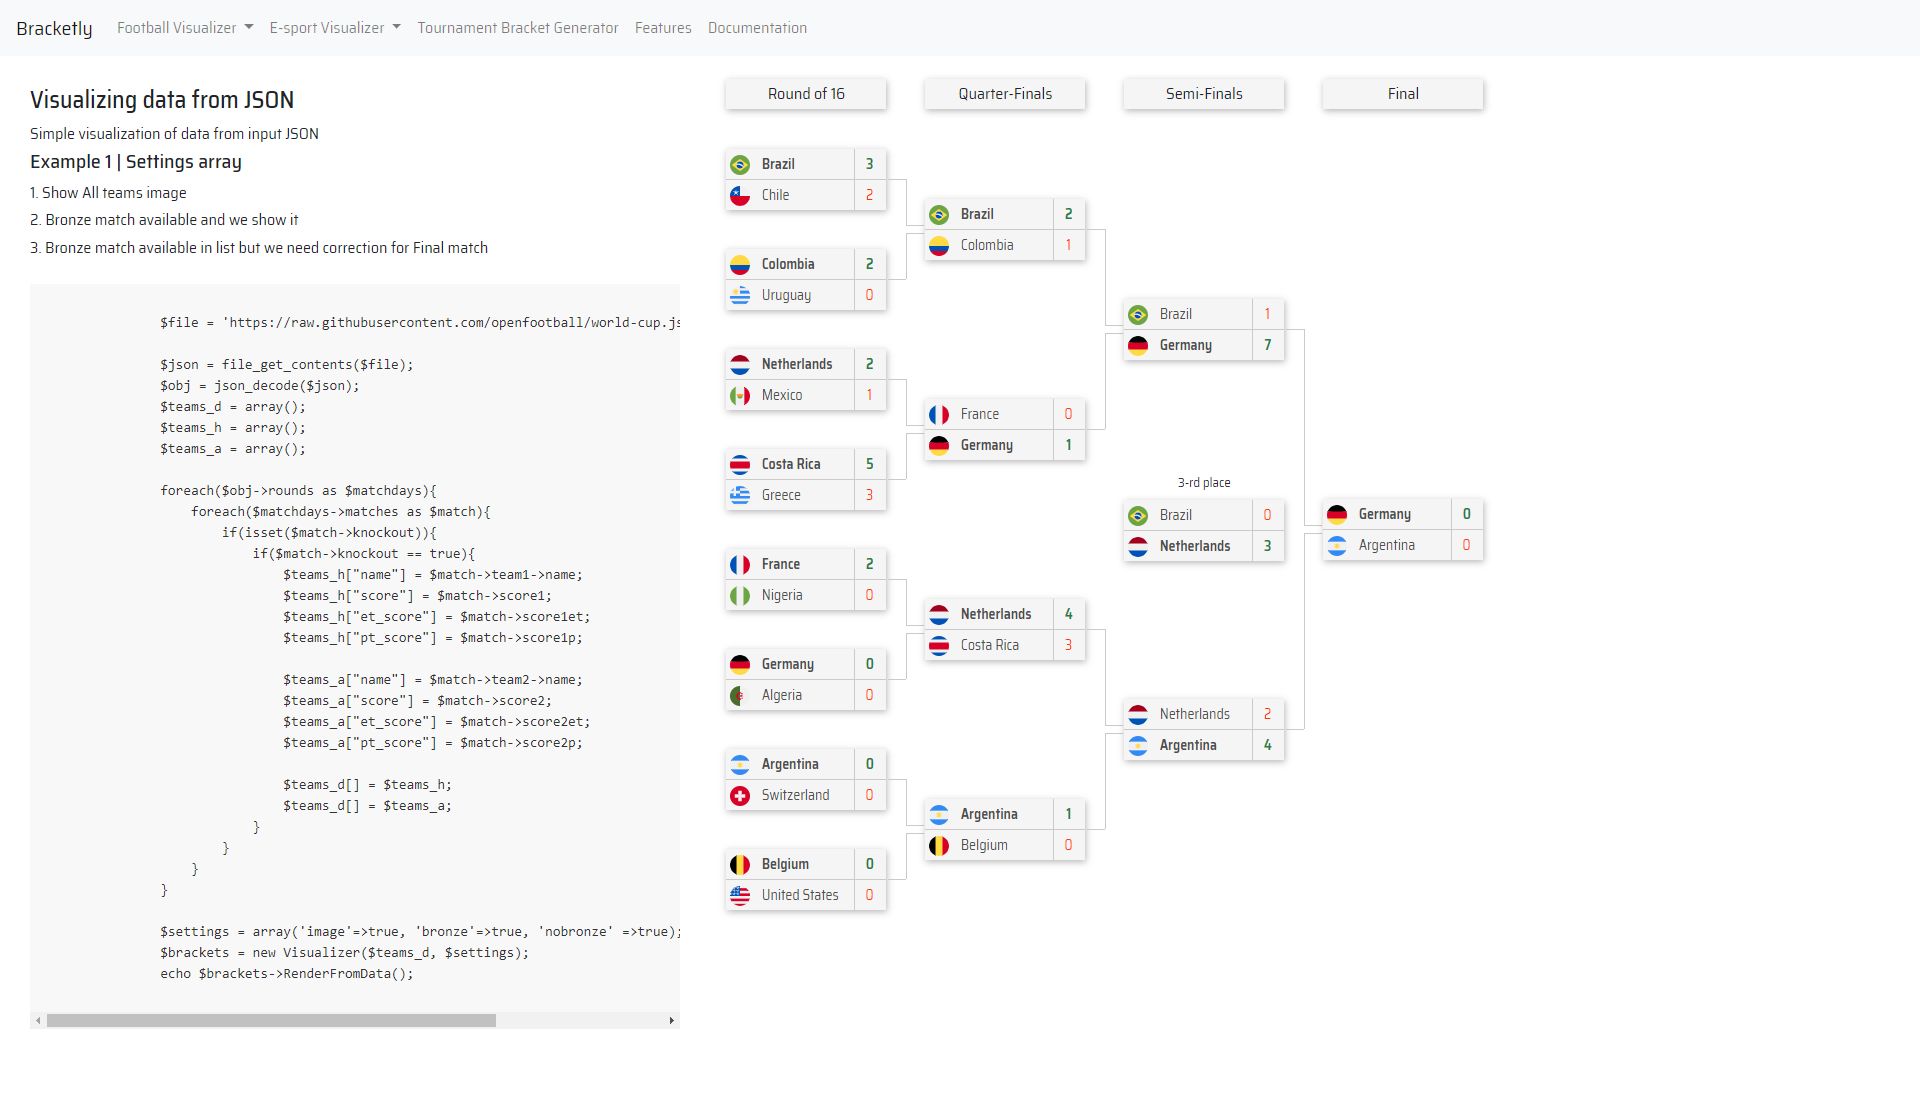Click the United States flag icon

coord(740,896)
